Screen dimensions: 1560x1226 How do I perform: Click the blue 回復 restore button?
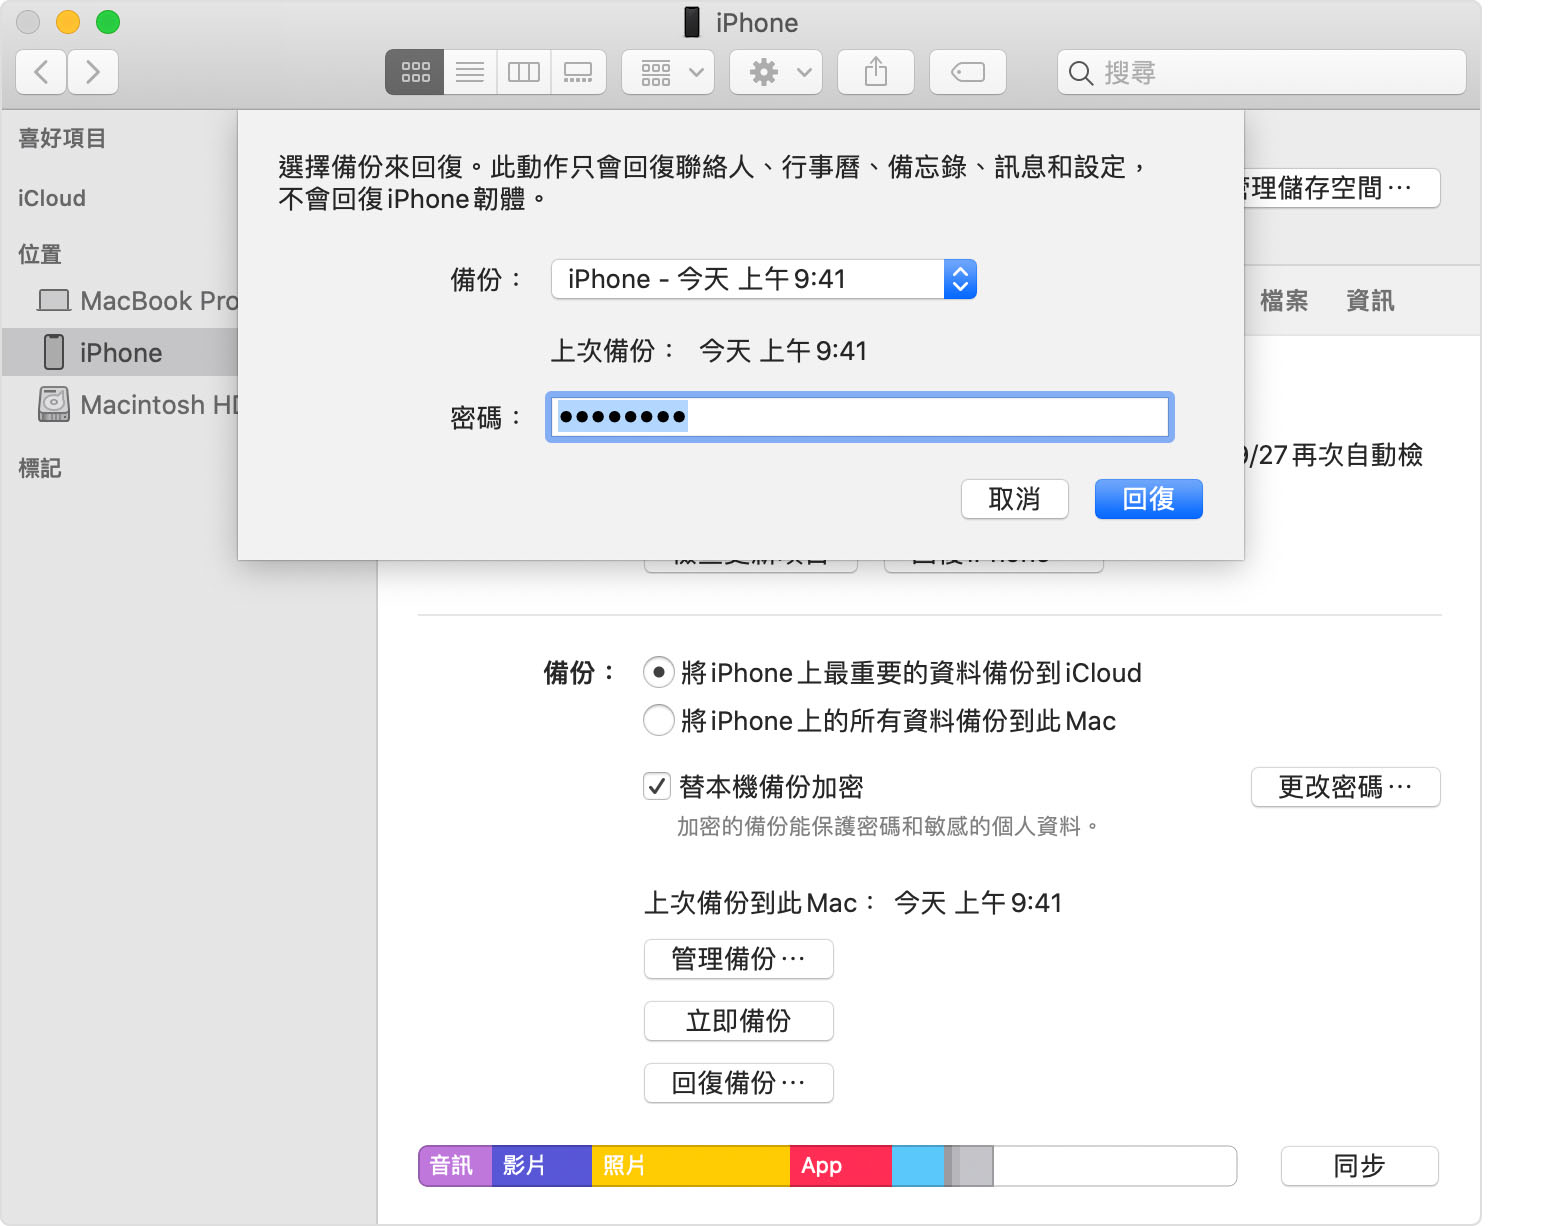tap(1149, 499)
